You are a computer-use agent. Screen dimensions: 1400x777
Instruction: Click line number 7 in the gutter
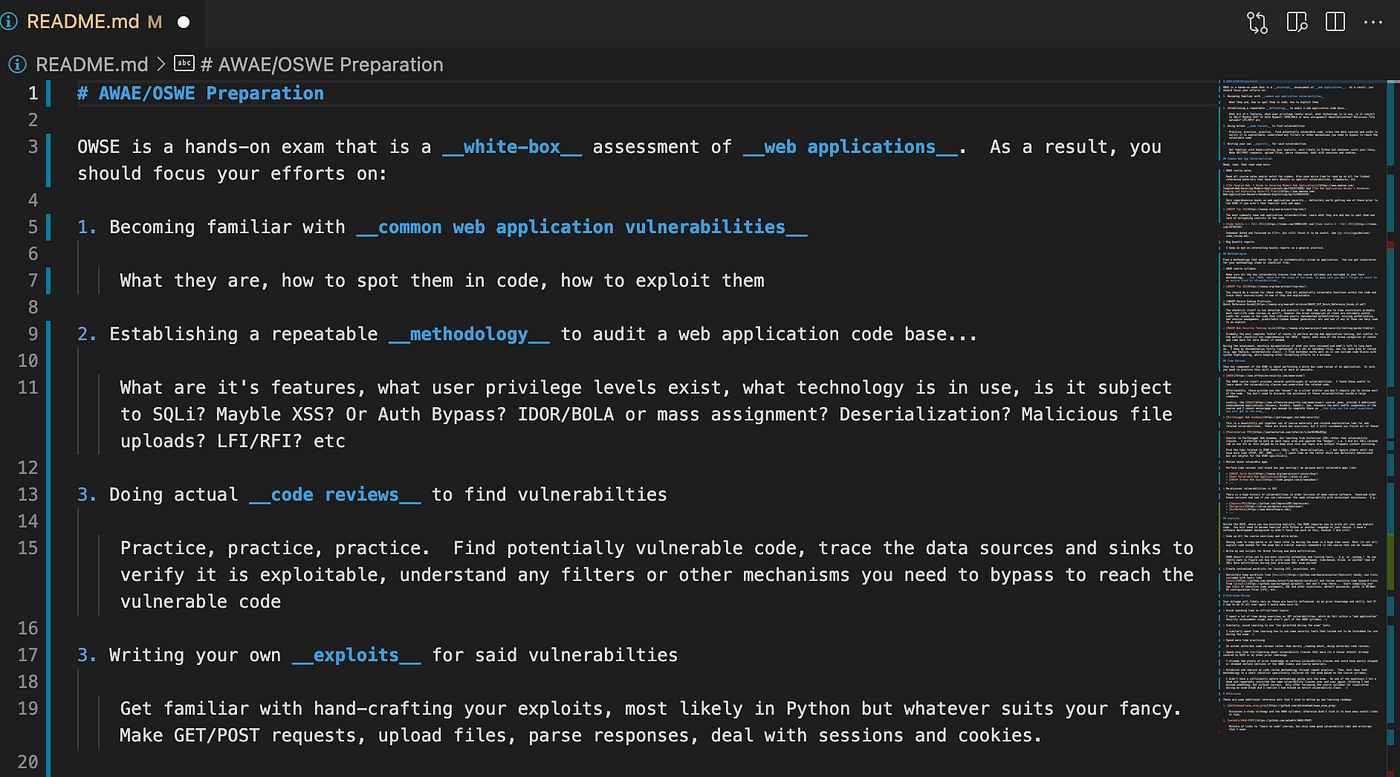coord(32,280)
